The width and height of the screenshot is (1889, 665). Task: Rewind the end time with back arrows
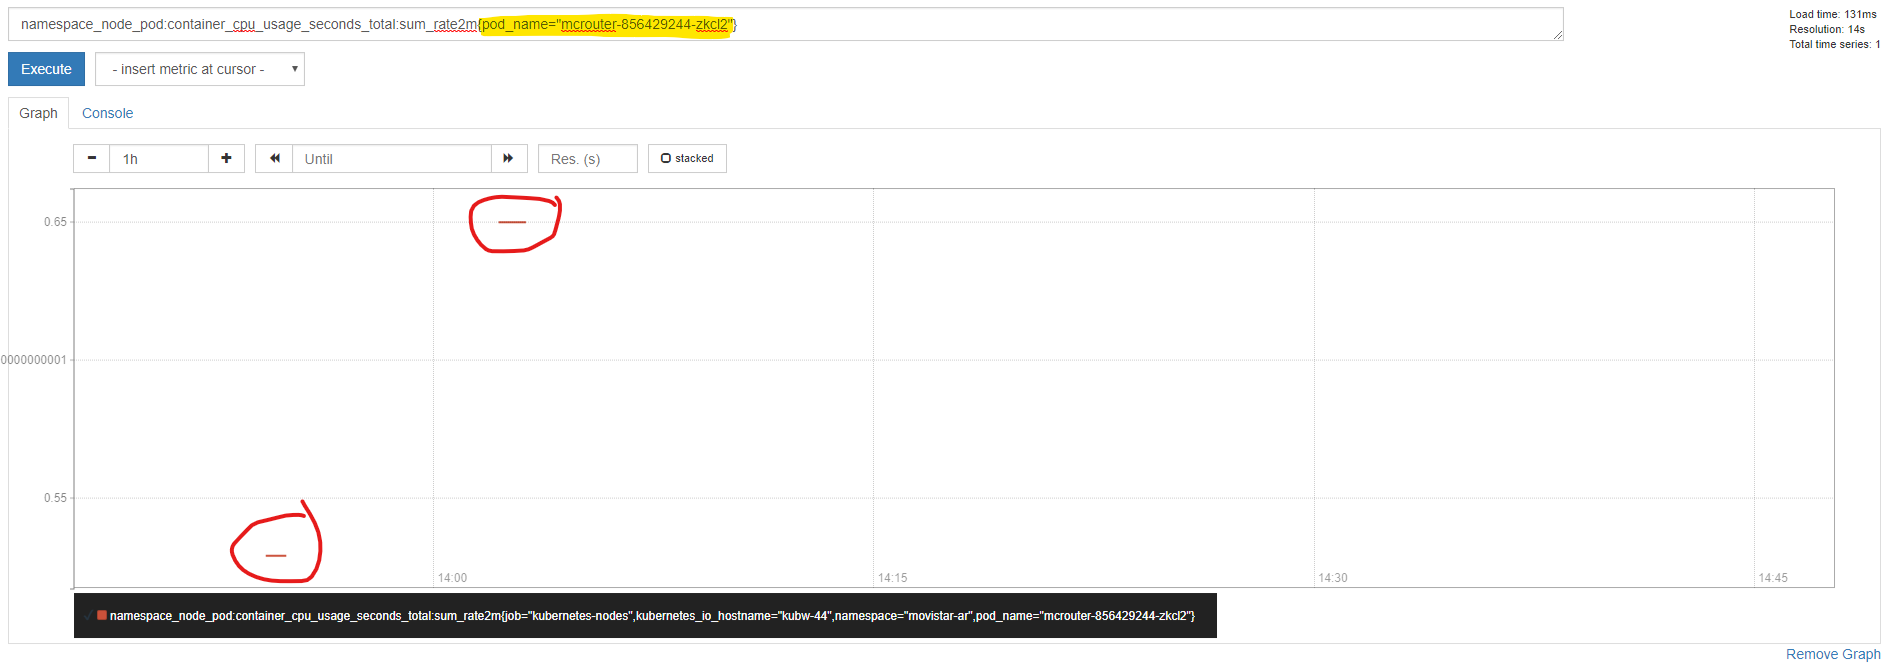pos(274,158)
